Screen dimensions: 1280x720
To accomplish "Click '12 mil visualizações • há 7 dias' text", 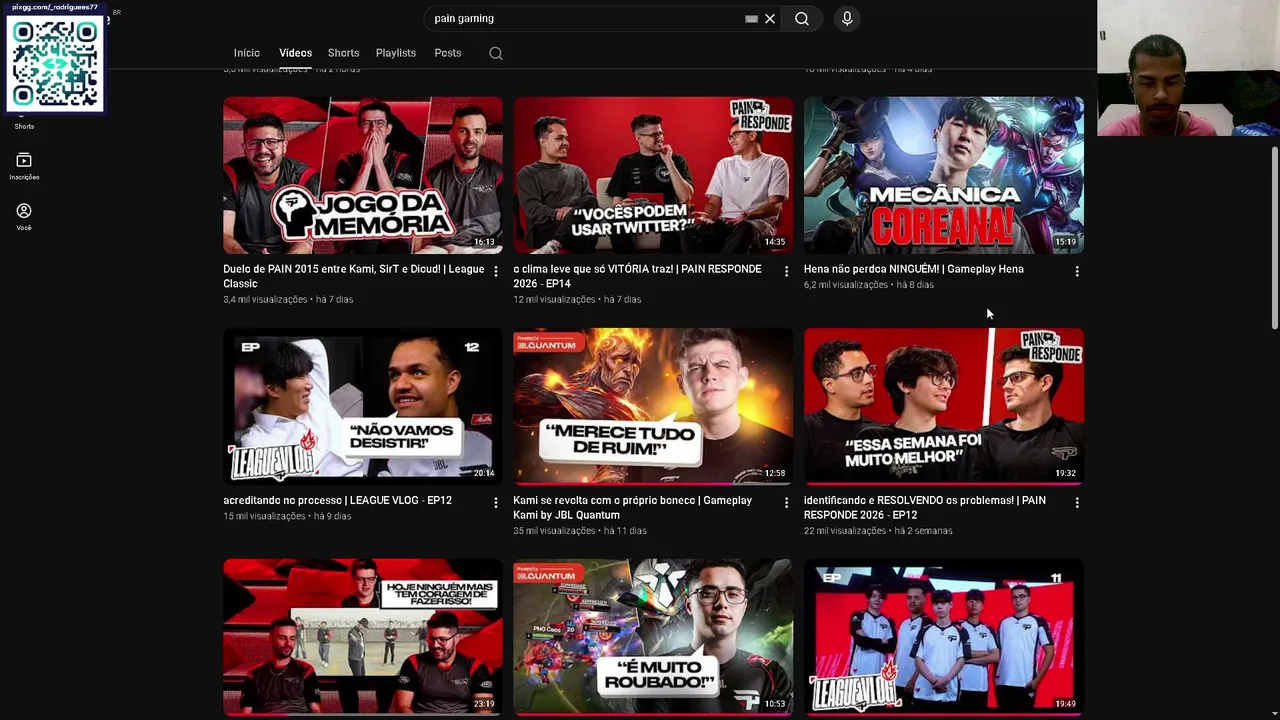I will tap(577, 300).
